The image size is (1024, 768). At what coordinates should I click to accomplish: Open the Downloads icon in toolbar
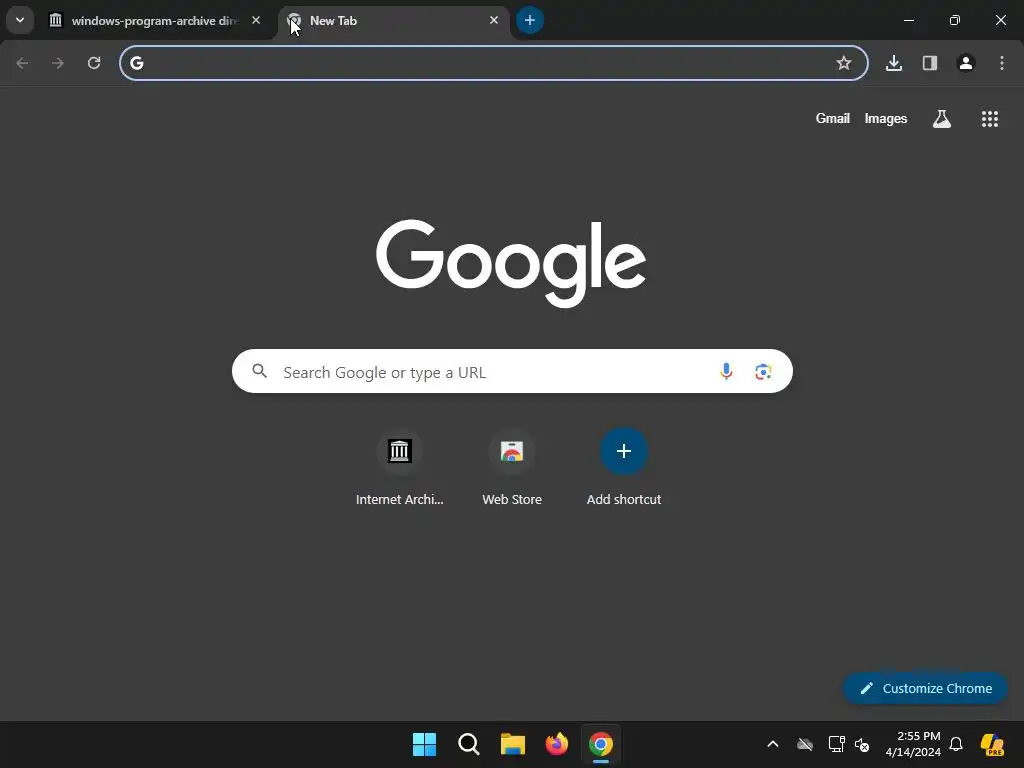click(x=893, y=63)
